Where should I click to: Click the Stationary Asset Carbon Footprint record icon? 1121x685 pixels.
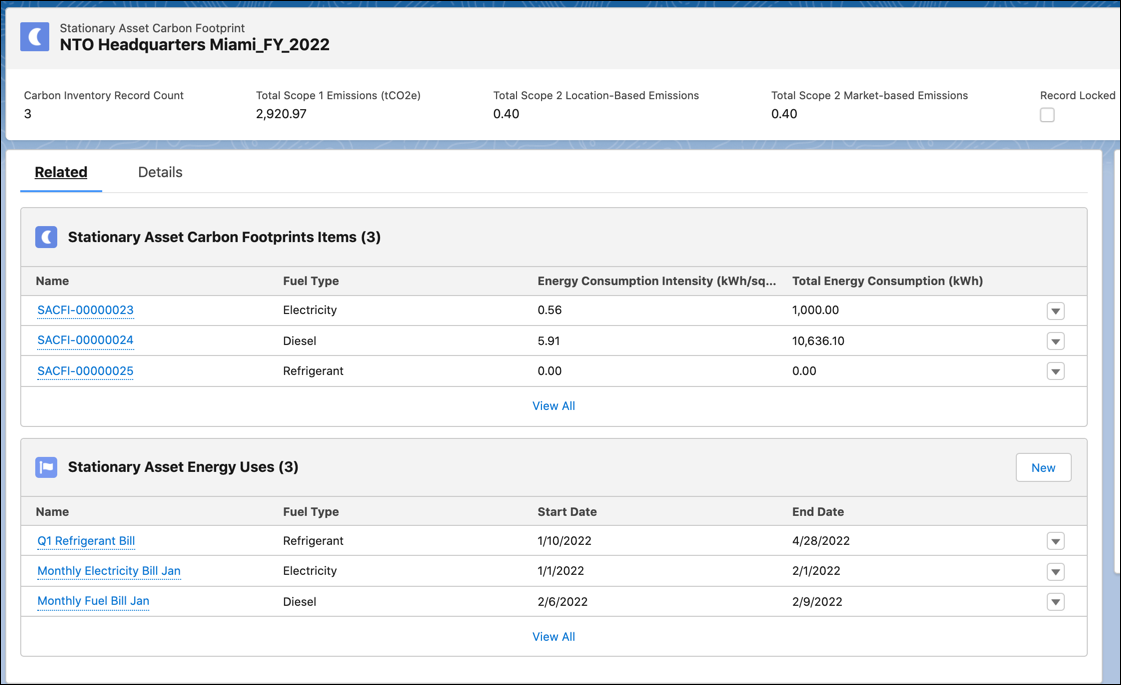(35, 36)
